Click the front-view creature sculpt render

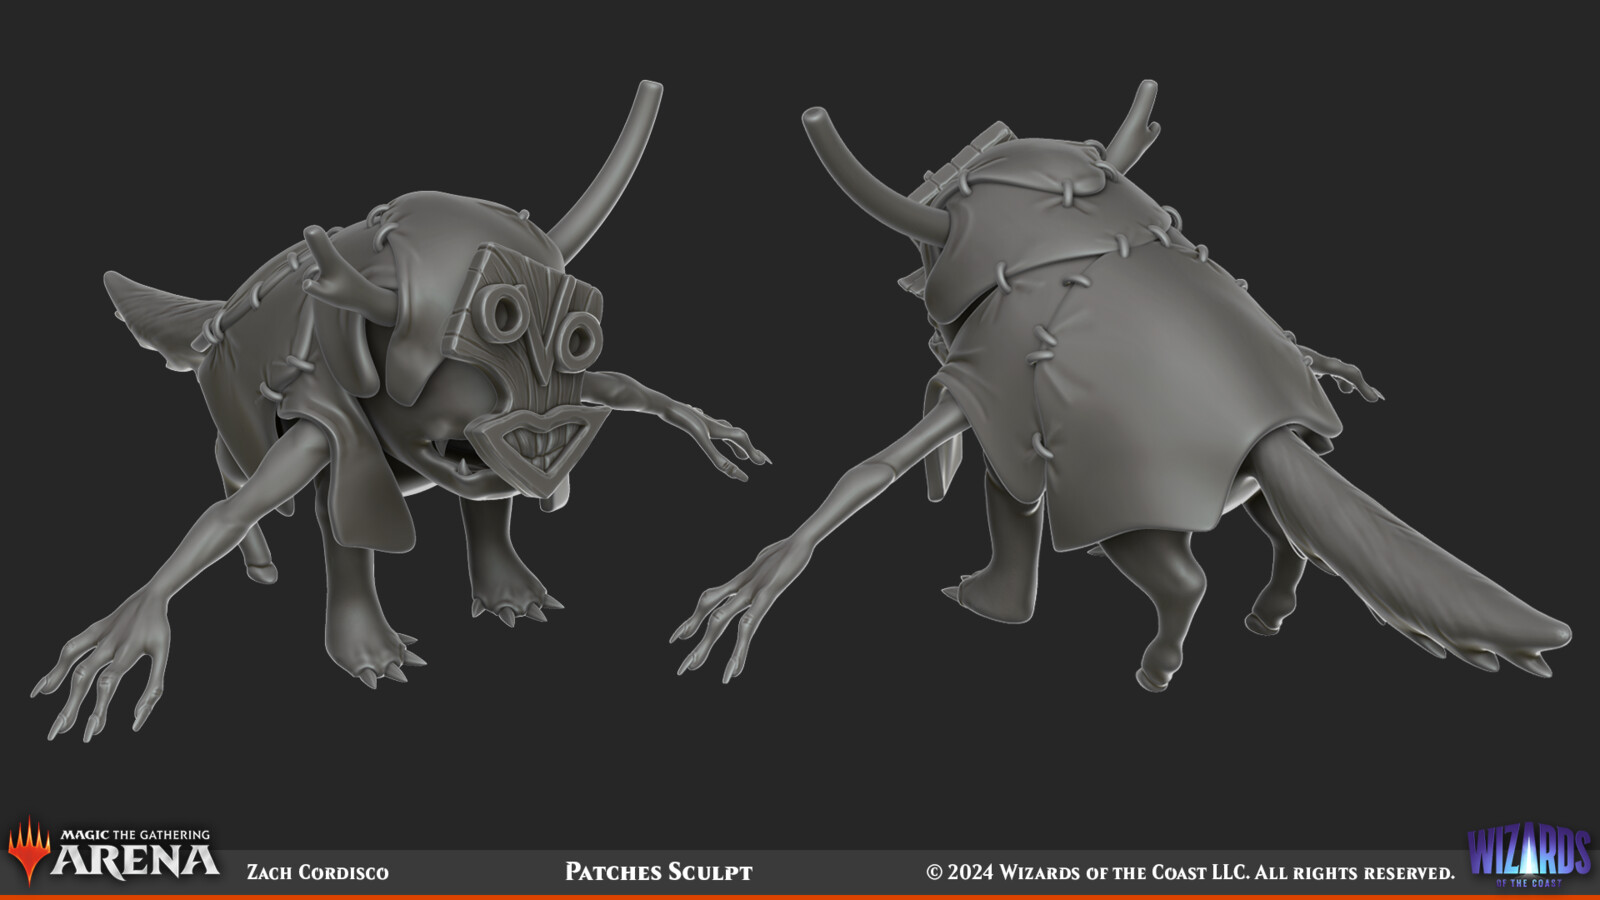tap(400, 410)
